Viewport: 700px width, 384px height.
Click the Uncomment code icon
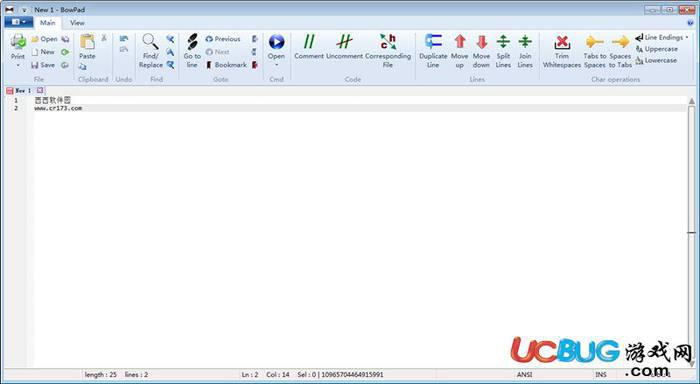(x=344, y=42)
